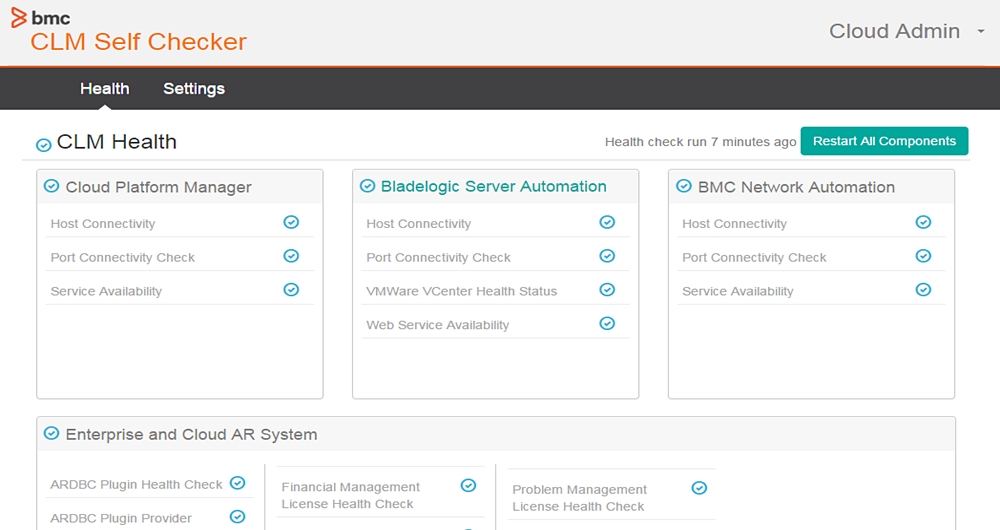Click Financial Management License Health Check icon
Screen dimensions: 1000x530
pyautogui.click(x=468, y=486)
